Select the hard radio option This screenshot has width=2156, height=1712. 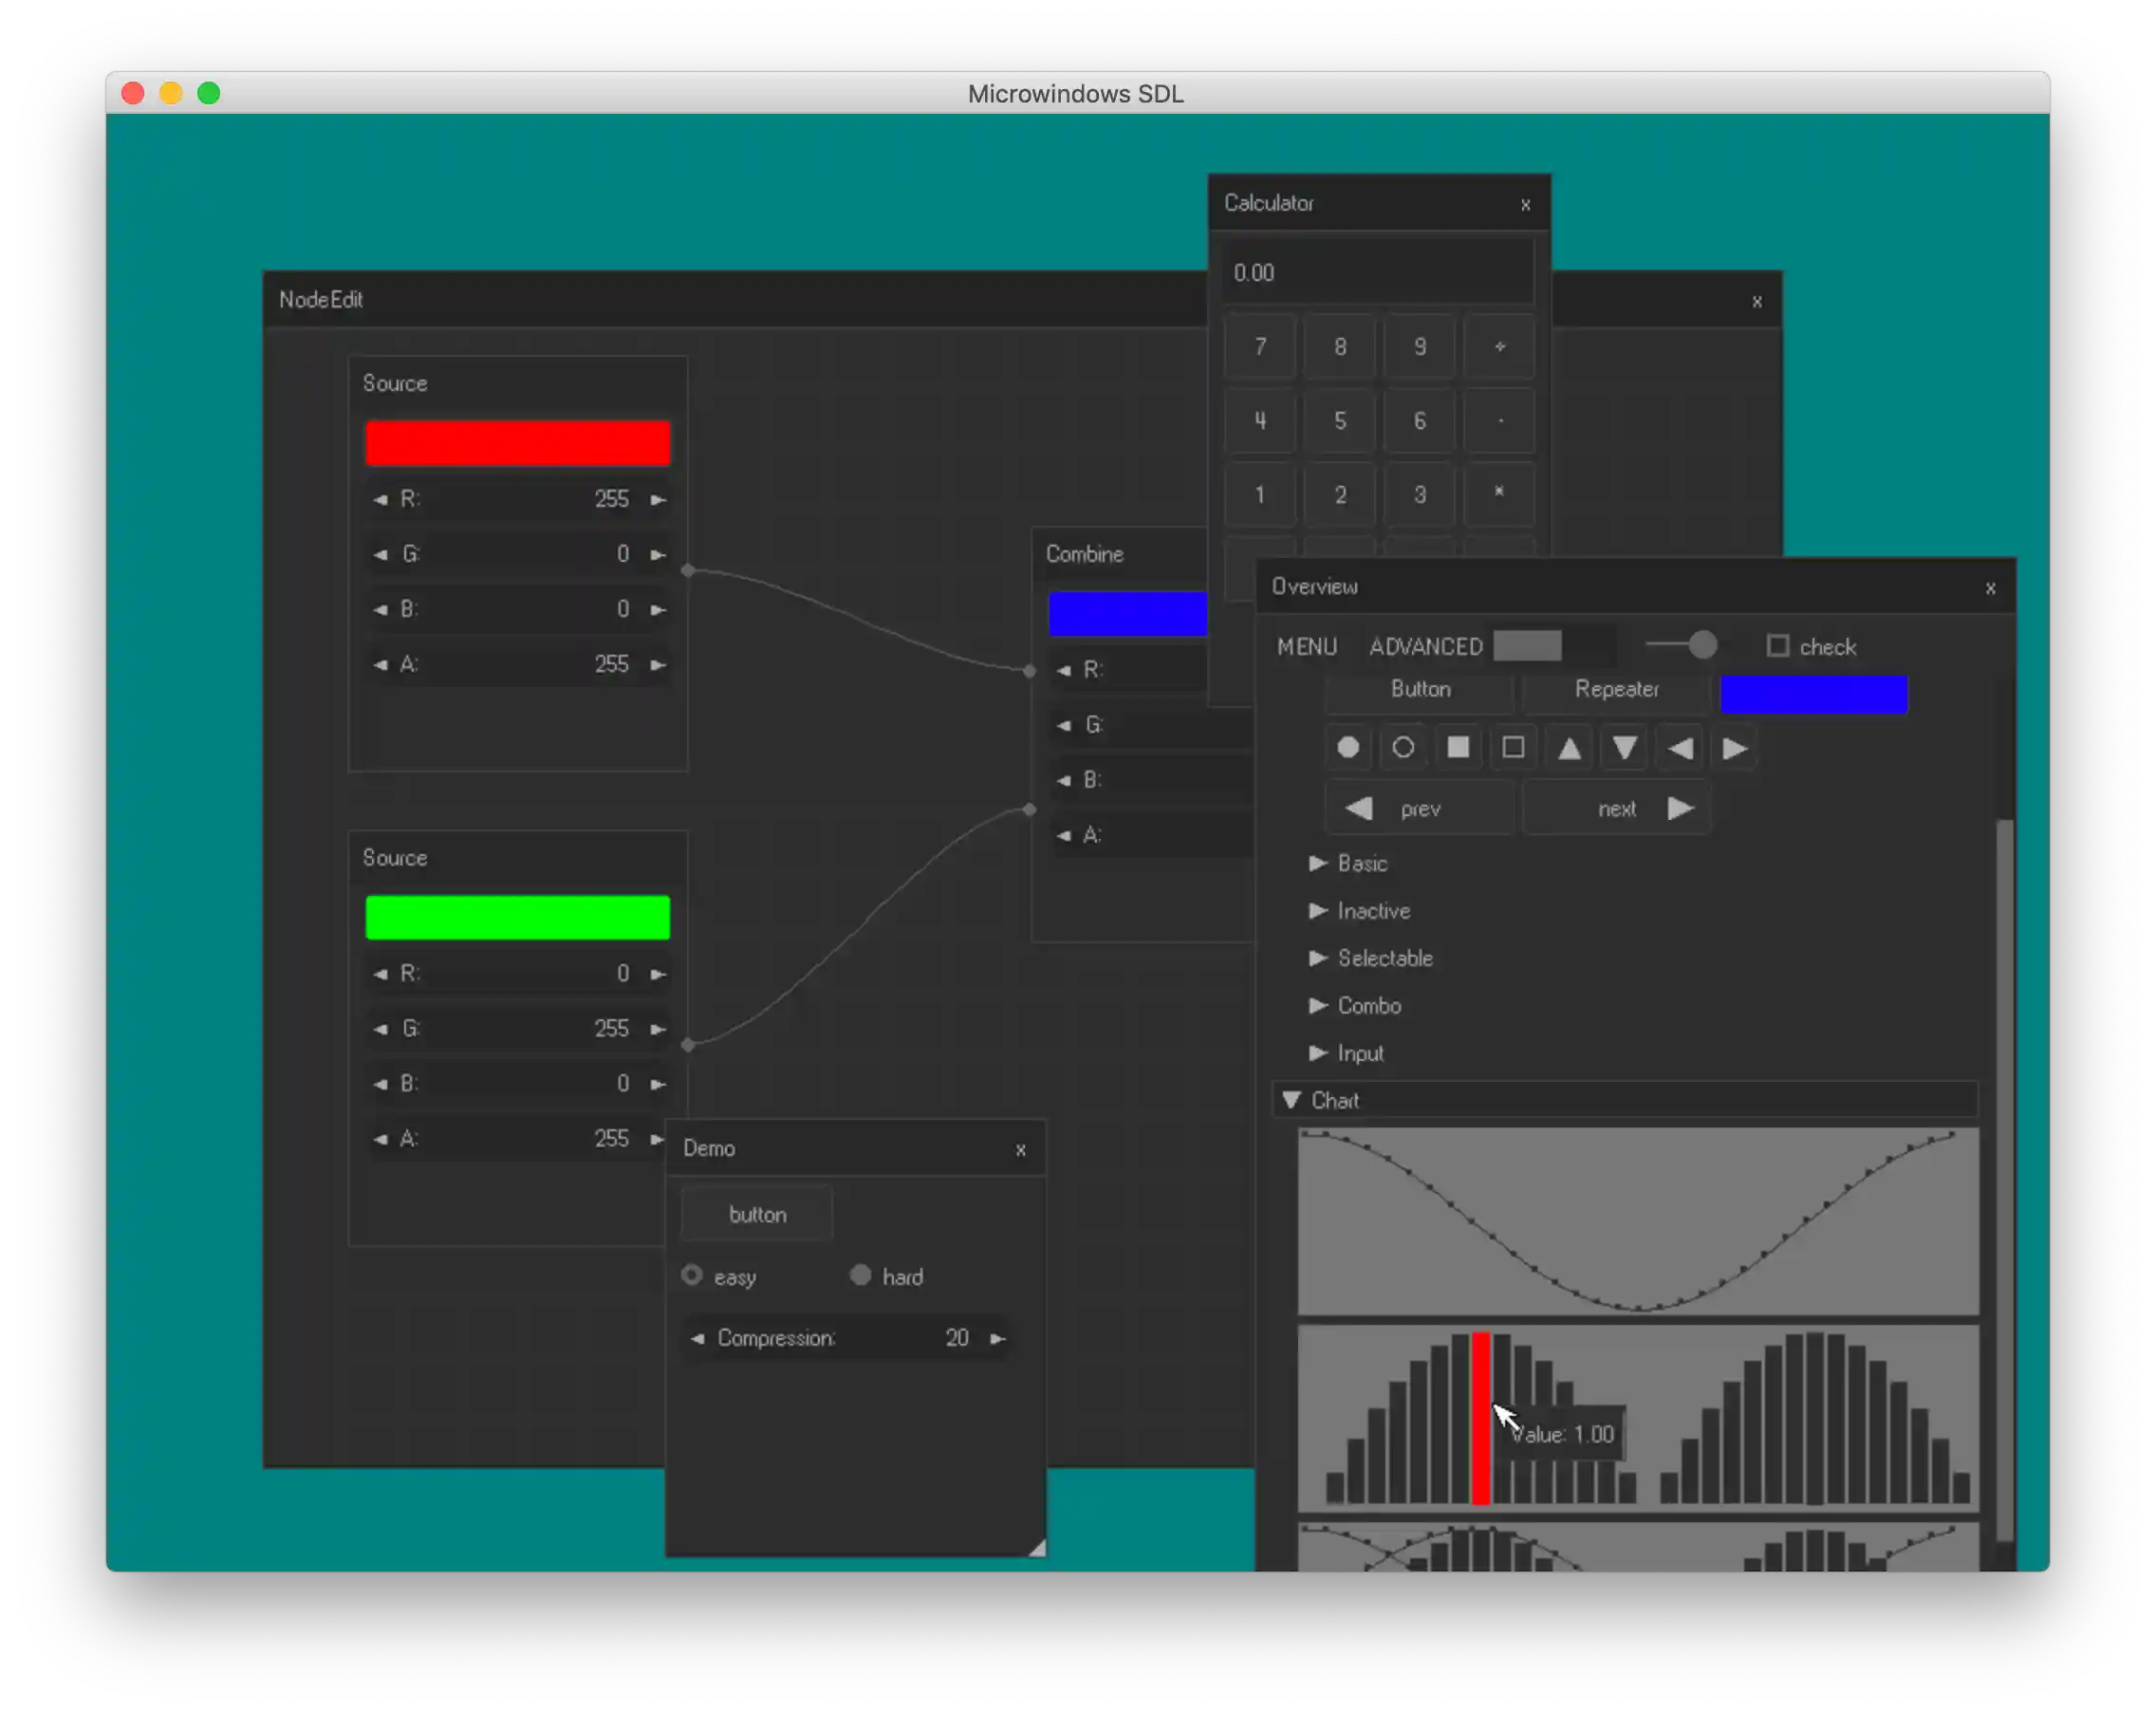pyautogui.click(x=860, y=1275)
